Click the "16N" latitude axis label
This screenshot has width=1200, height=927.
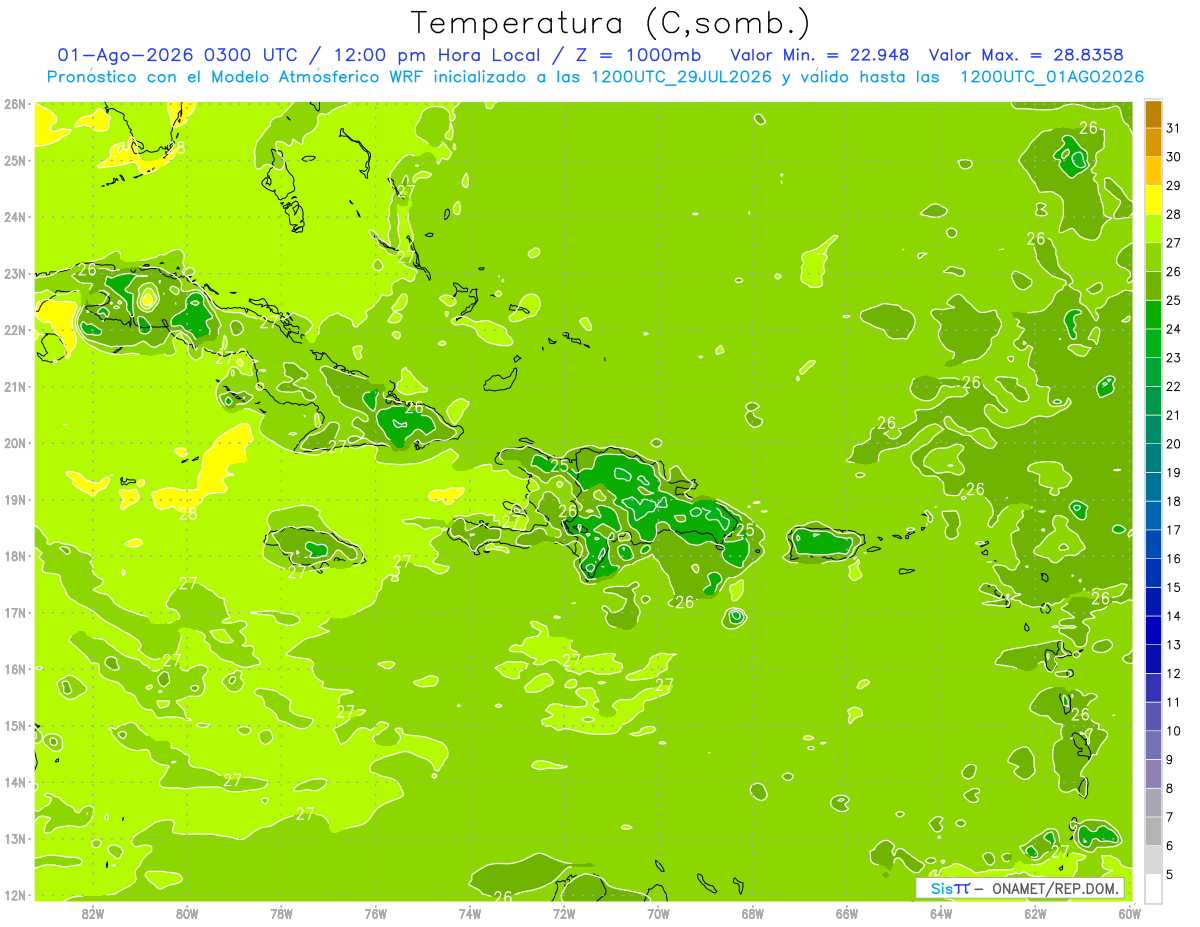(15, 669)
